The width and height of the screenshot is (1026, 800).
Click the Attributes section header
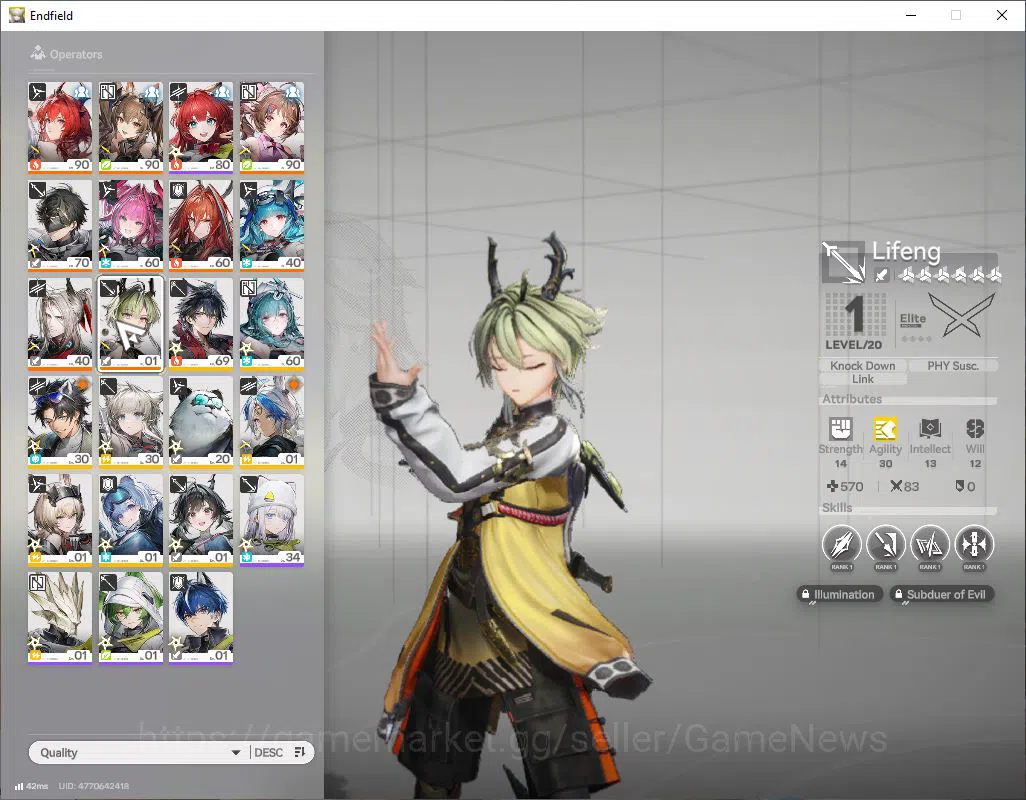(x=852, y=399)
